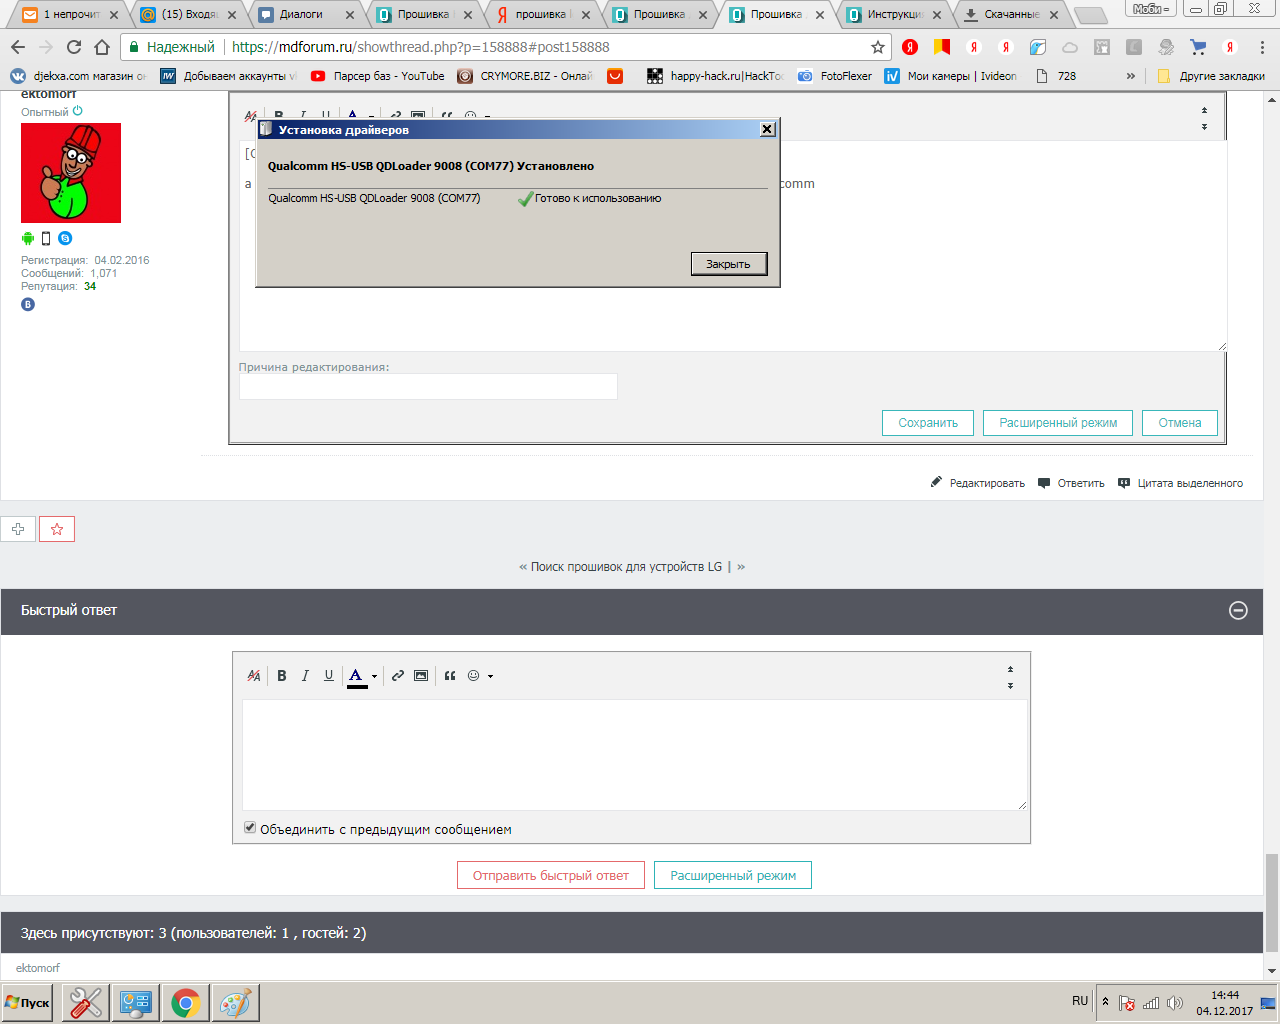Switch to the (15) Входящие tab
Viewport: 1280px width, 1024px height.
pos(188,15)
